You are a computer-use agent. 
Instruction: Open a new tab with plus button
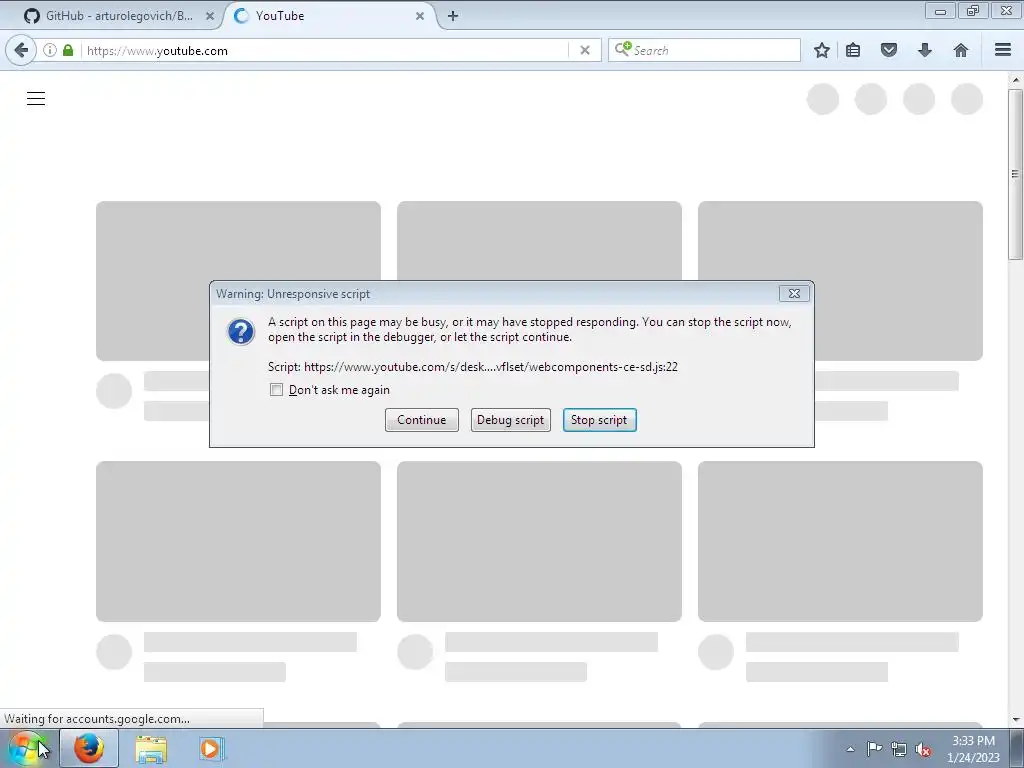click(453, 16)
